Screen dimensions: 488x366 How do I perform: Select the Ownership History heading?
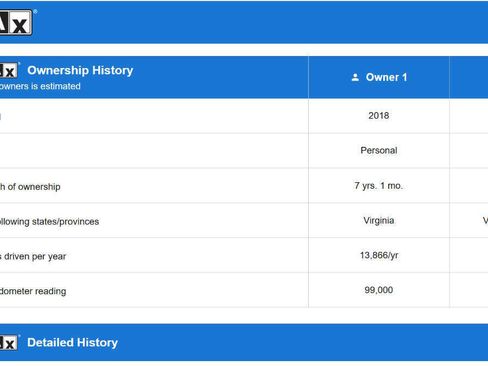click(x=80, y=70)
